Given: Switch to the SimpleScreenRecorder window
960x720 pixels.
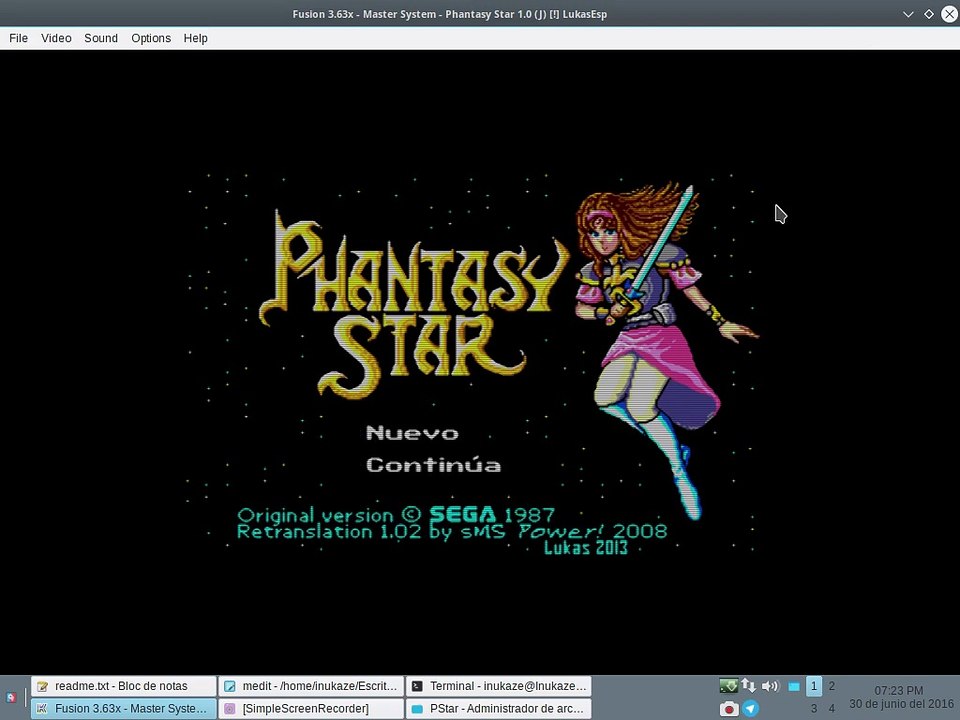Looking at the screenshot, I should pos(312,709).
